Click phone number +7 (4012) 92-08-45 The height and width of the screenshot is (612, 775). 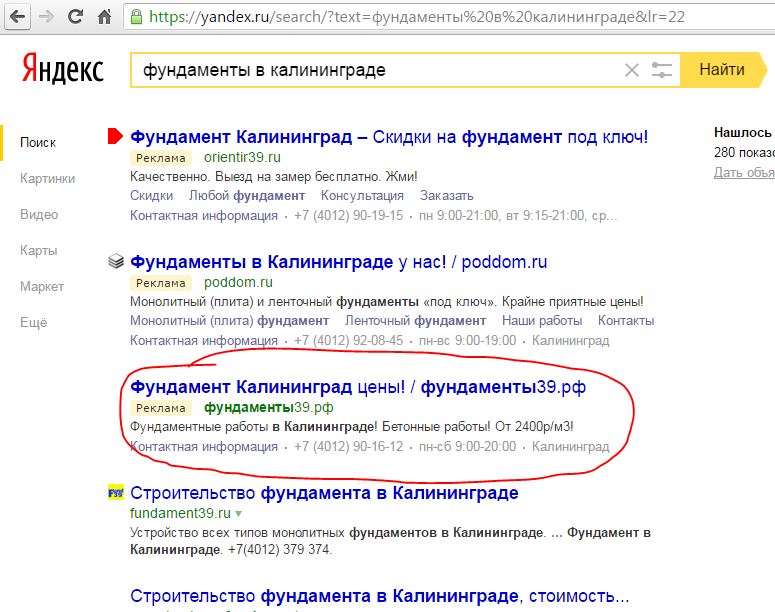coord(348,341)
